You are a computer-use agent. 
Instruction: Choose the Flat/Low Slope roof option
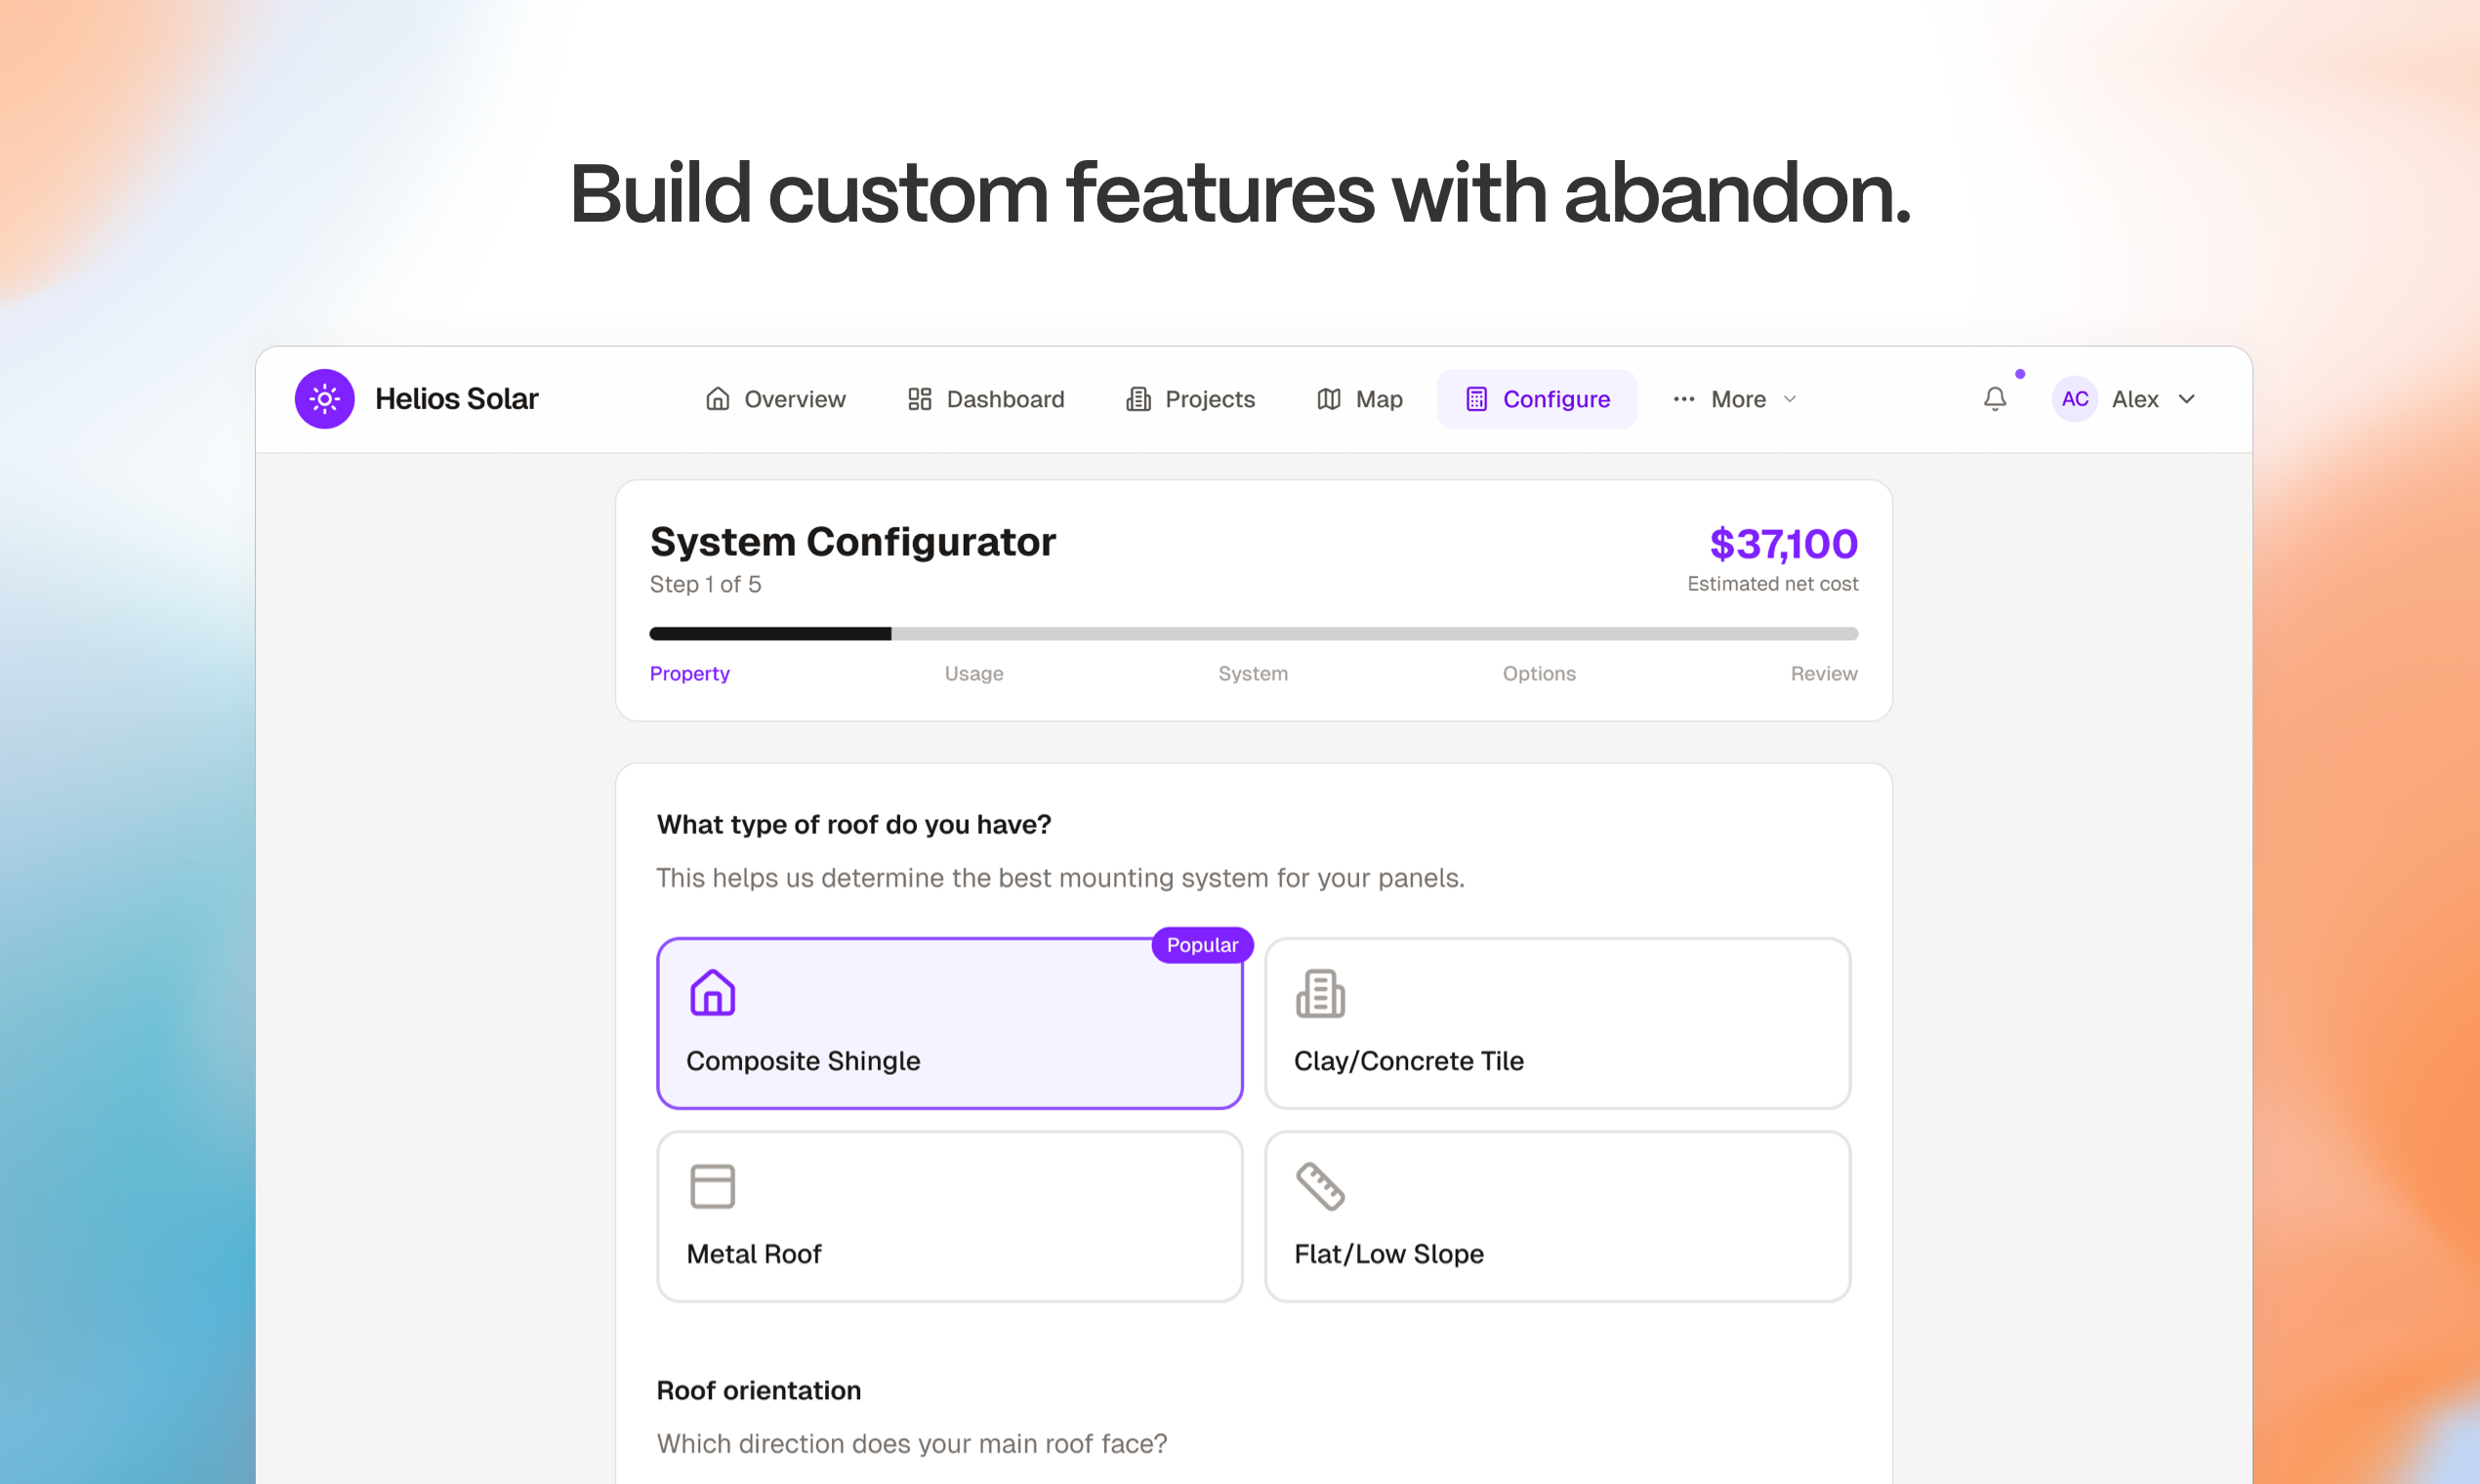click(1557, 1215)
